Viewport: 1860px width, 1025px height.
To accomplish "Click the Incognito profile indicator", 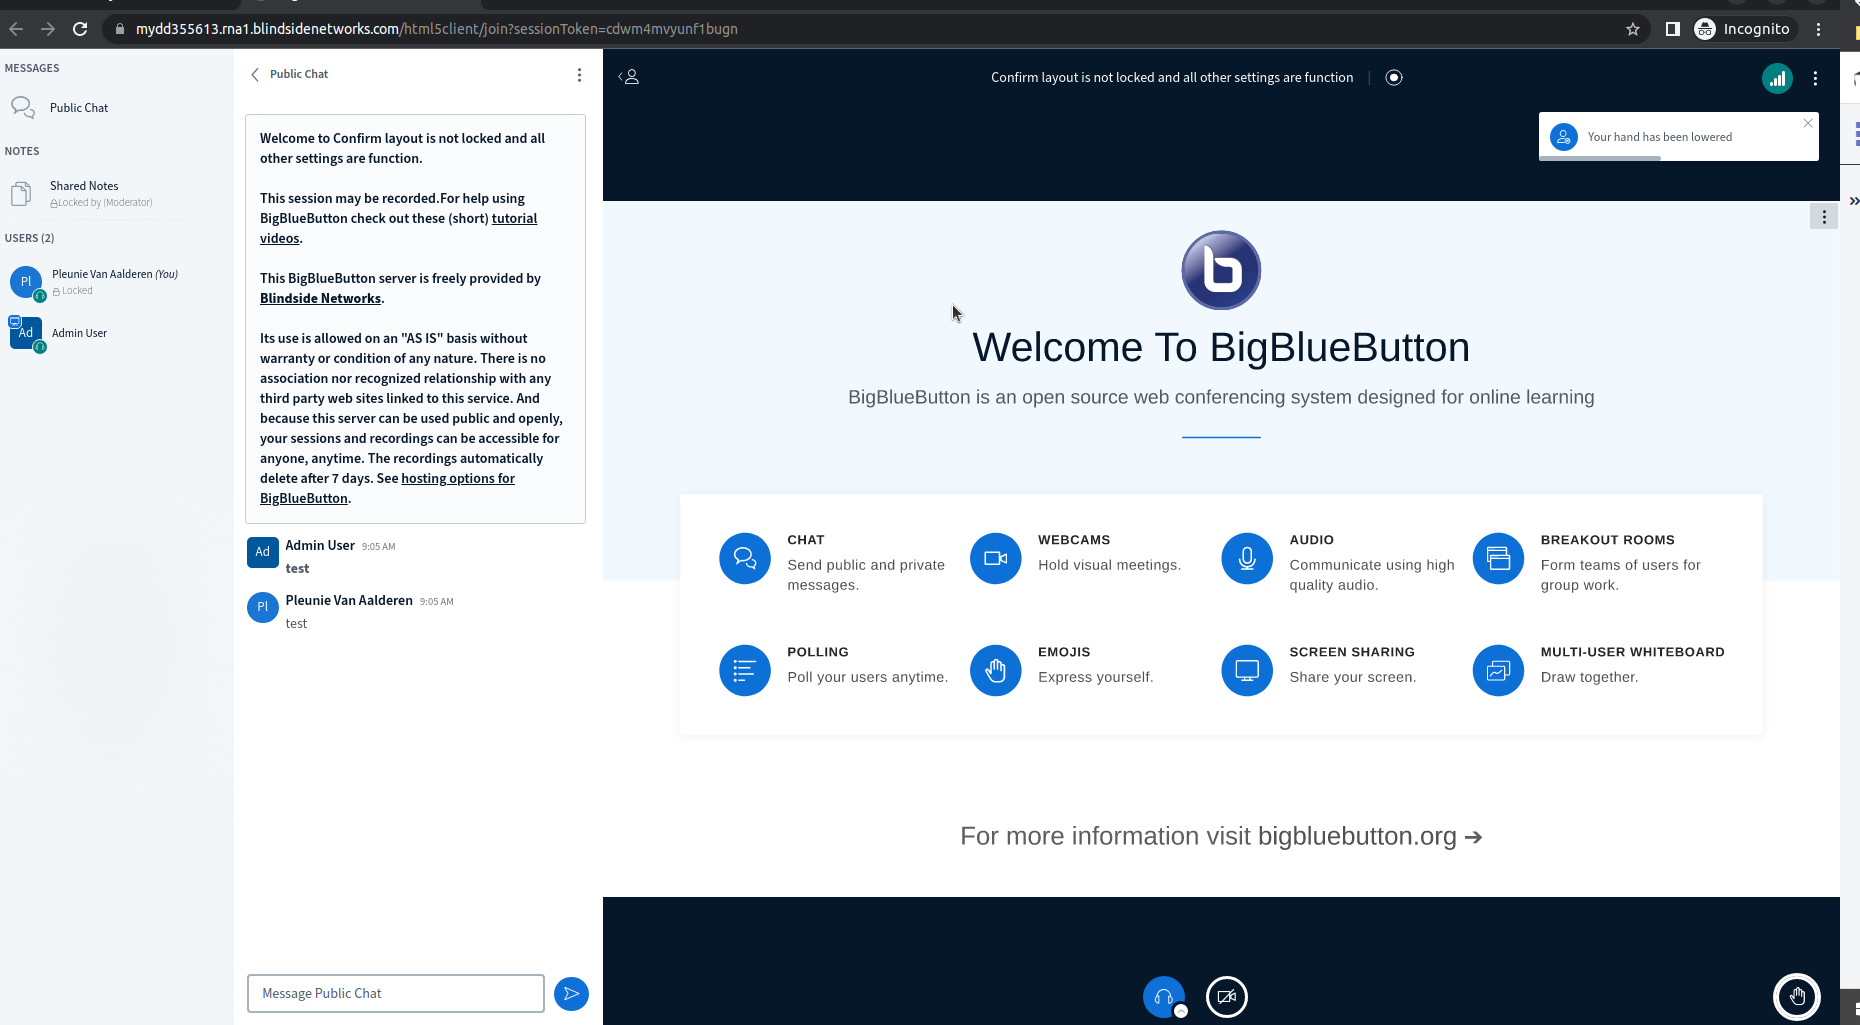I will pos(1743,29).
